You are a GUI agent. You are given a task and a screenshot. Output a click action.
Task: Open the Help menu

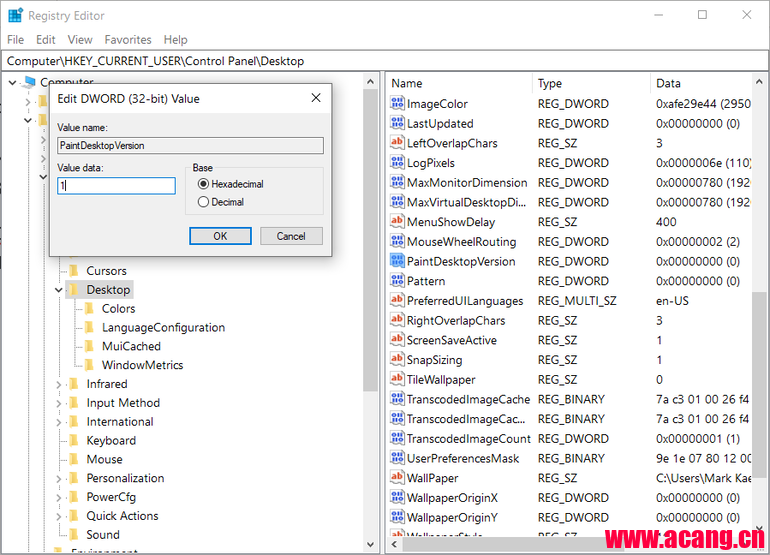(175, 39)
